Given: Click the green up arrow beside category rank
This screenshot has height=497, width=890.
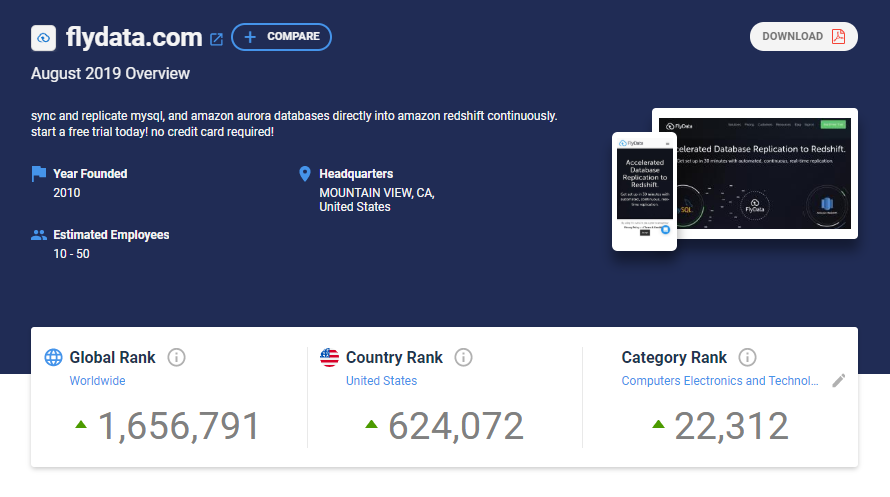Looking at the screenshot, I should [x=658, y=424].
